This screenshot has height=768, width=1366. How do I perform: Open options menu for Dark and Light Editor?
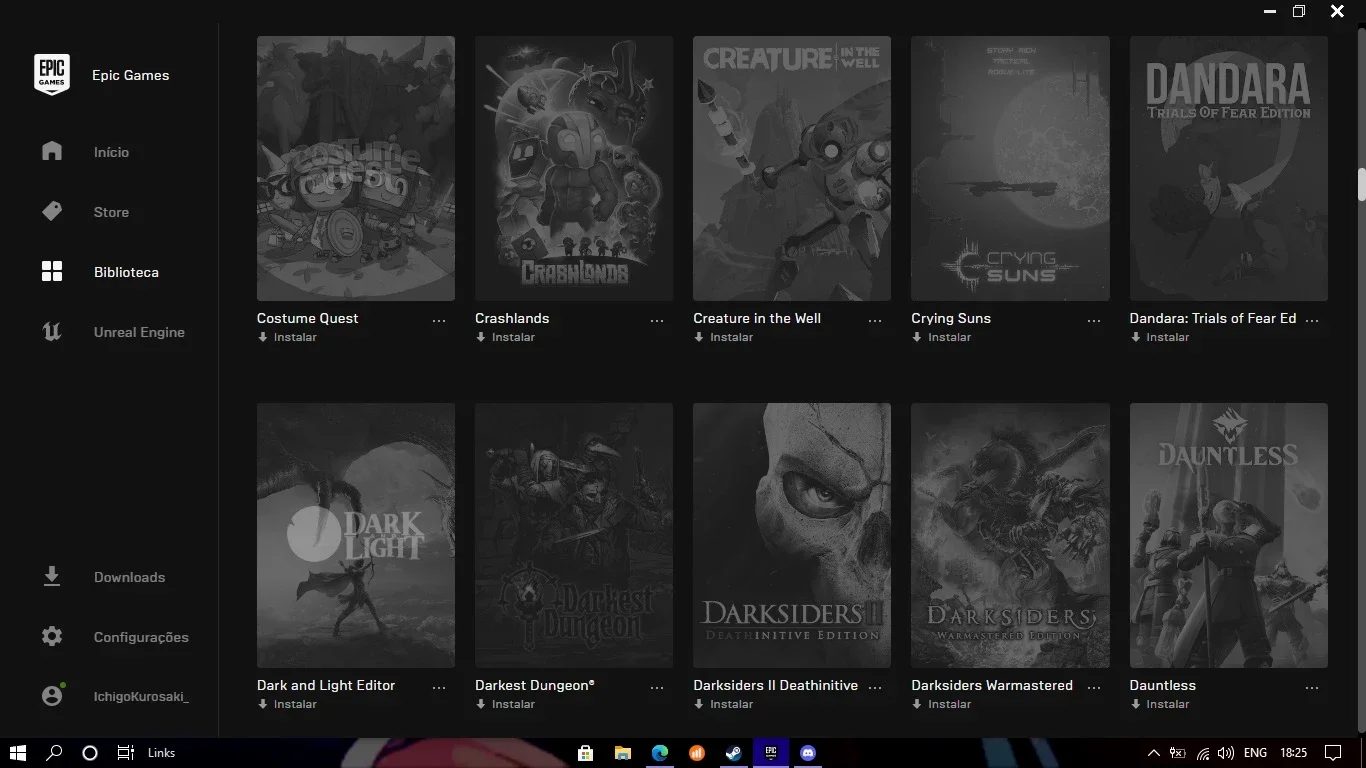[x=439, y=687]
